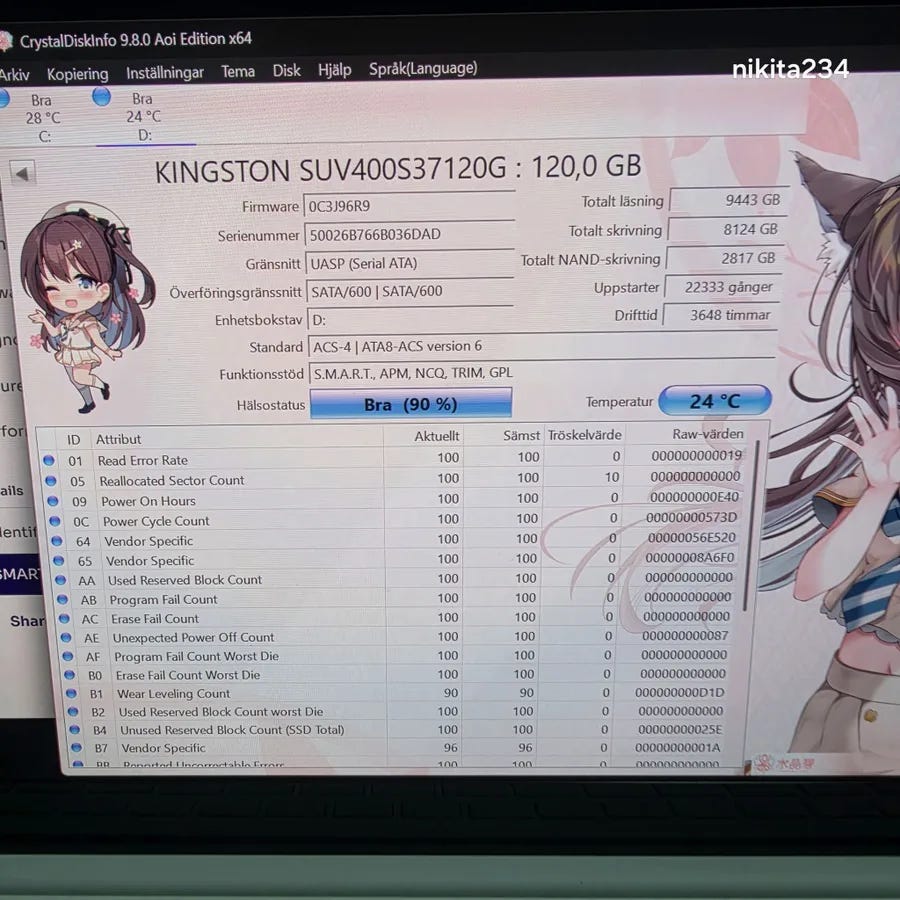Click the status dot for Erase Fail Count Worst Die

pos(69,675)
